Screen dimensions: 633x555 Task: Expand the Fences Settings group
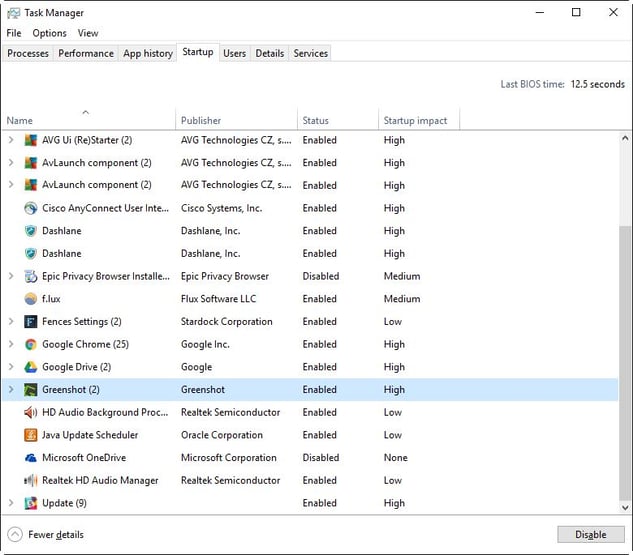(11, 322)
